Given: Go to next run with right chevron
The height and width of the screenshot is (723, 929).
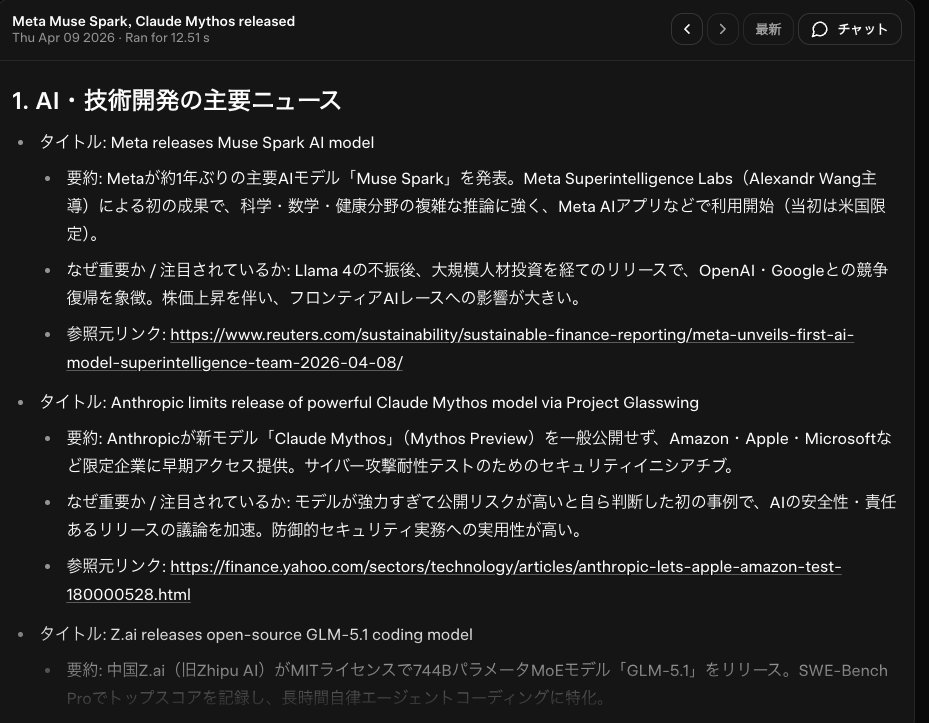Looking at the screenshot, I should click(722, 29).
